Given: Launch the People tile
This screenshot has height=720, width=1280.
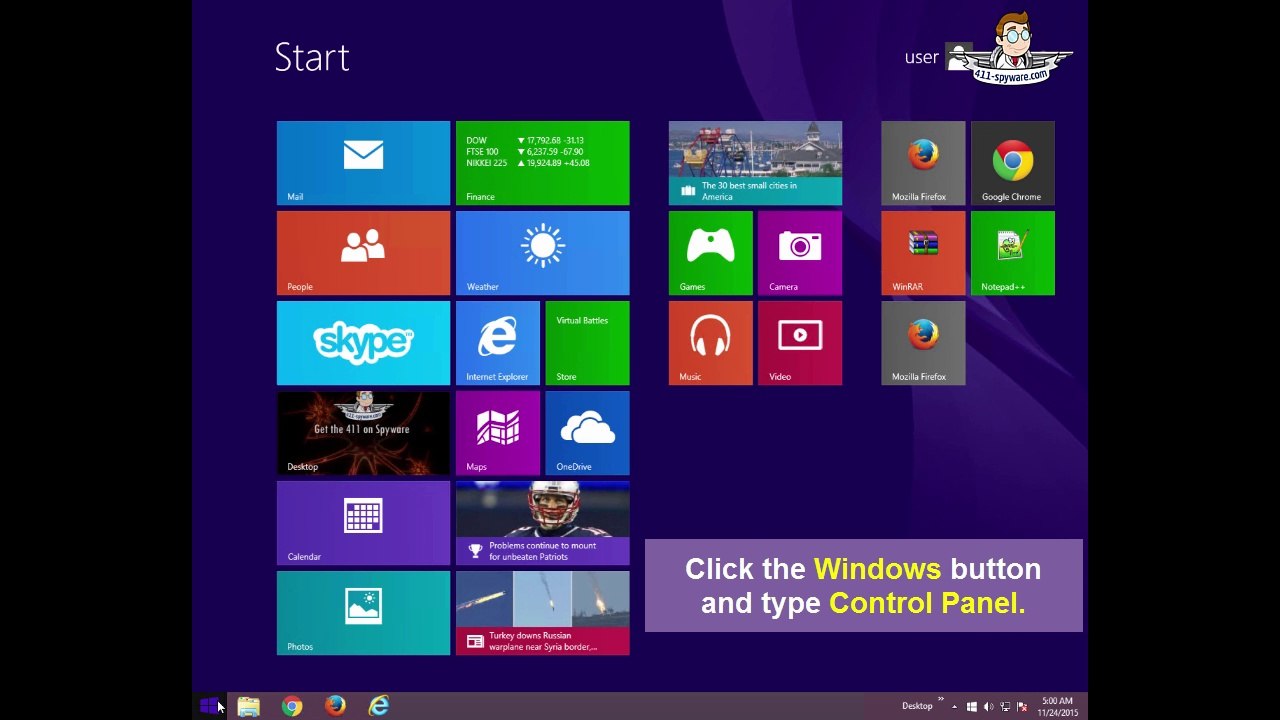Looking at the screenshot, I should click(x=363, y=253).
